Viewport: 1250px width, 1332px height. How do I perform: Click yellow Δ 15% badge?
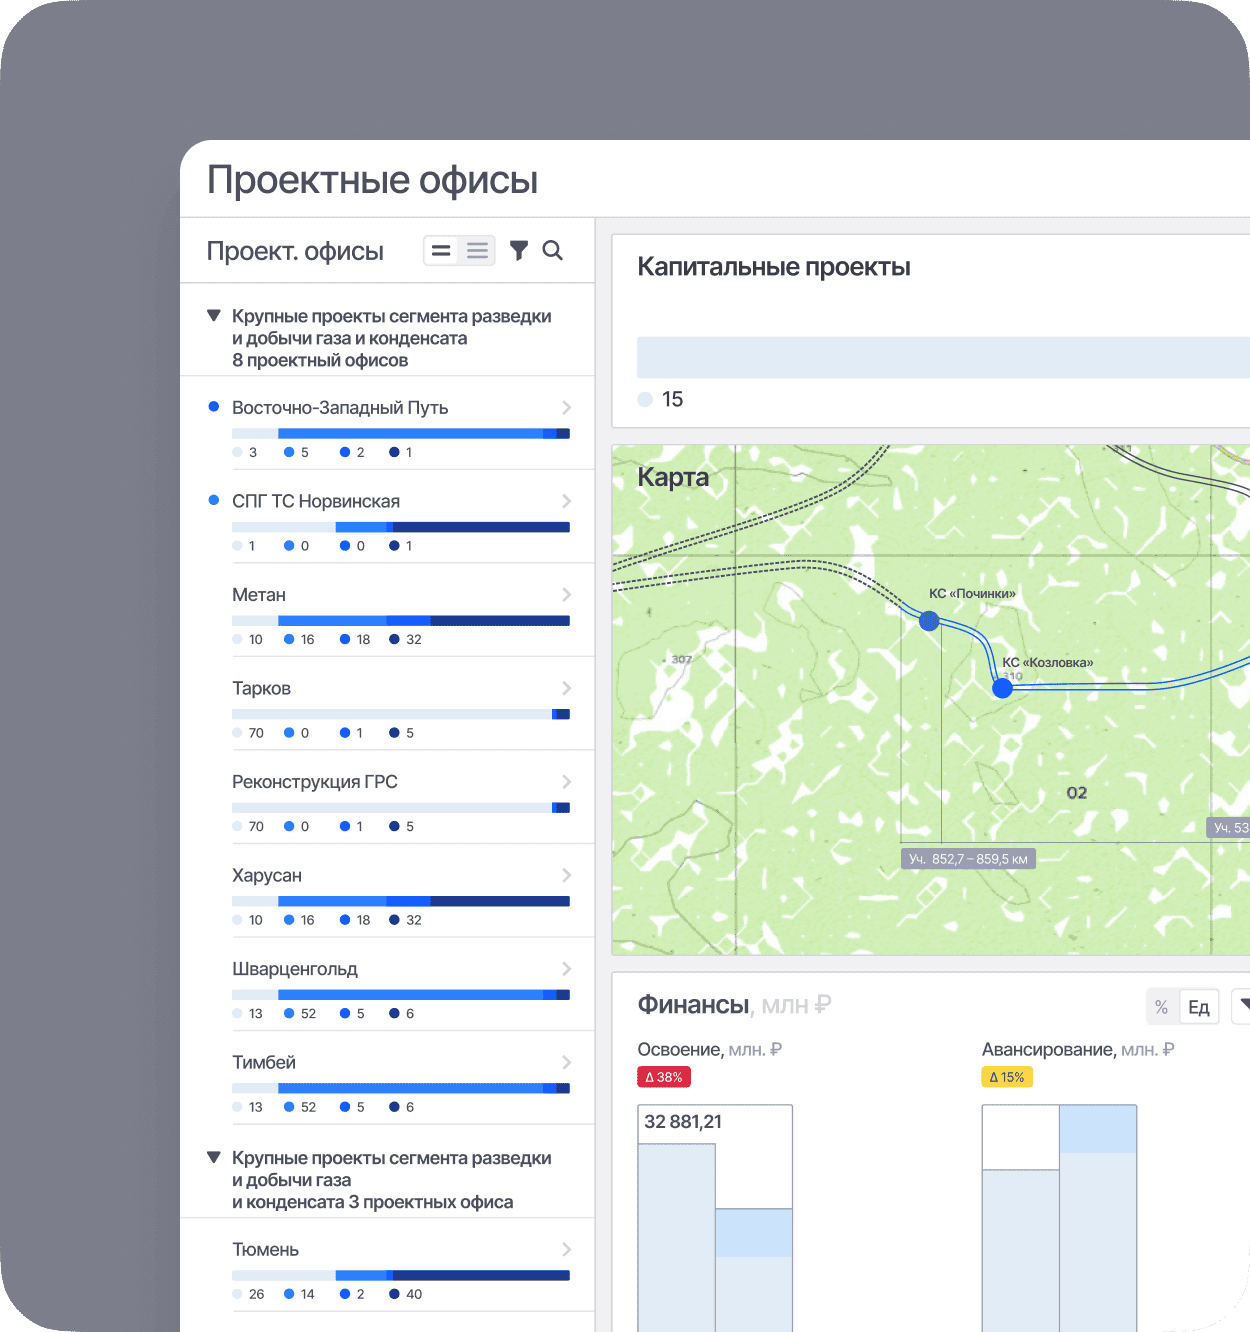[1007, 1077]
